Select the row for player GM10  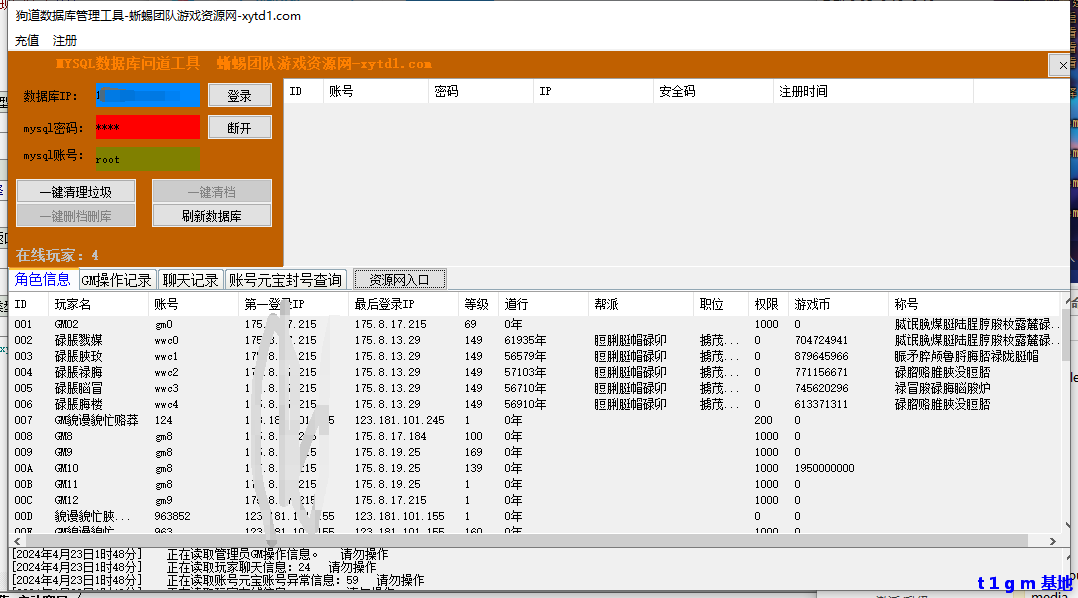(67, 468)
